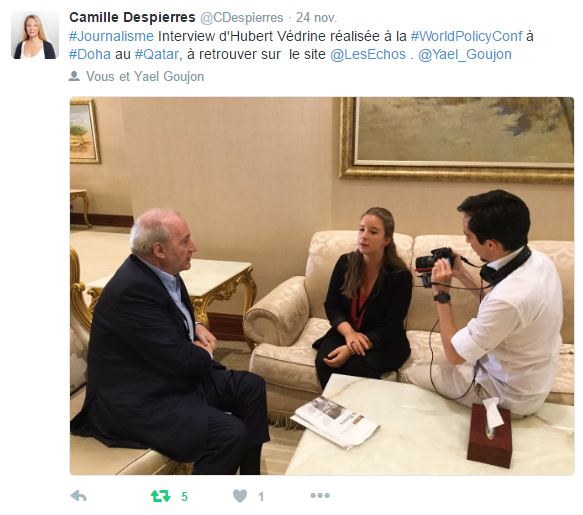Go to the @LesEchos mention
This screenshot has width=583, height=515.
[368, 54]
